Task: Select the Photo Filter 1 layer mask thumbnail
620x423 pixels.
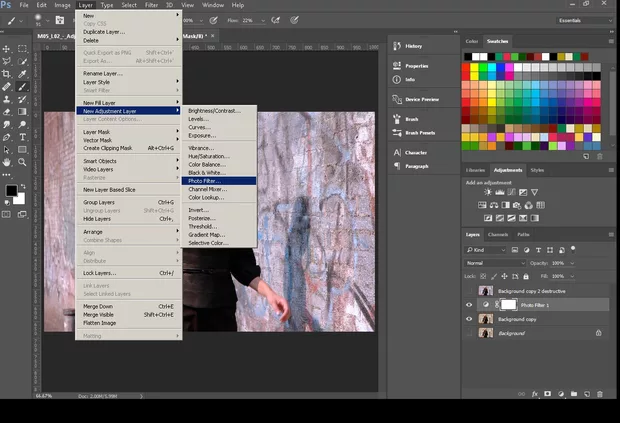Action: [x=507, y=304]
